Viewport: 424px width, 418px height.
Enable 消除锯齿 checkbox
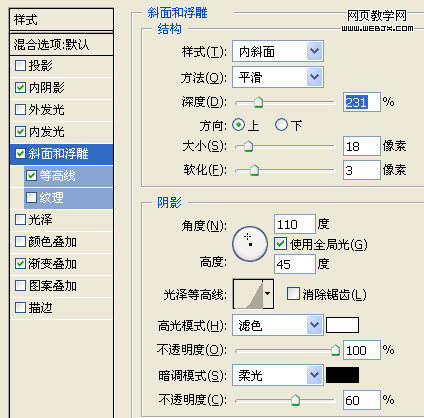pyautogui.click(x=293, y=294)
